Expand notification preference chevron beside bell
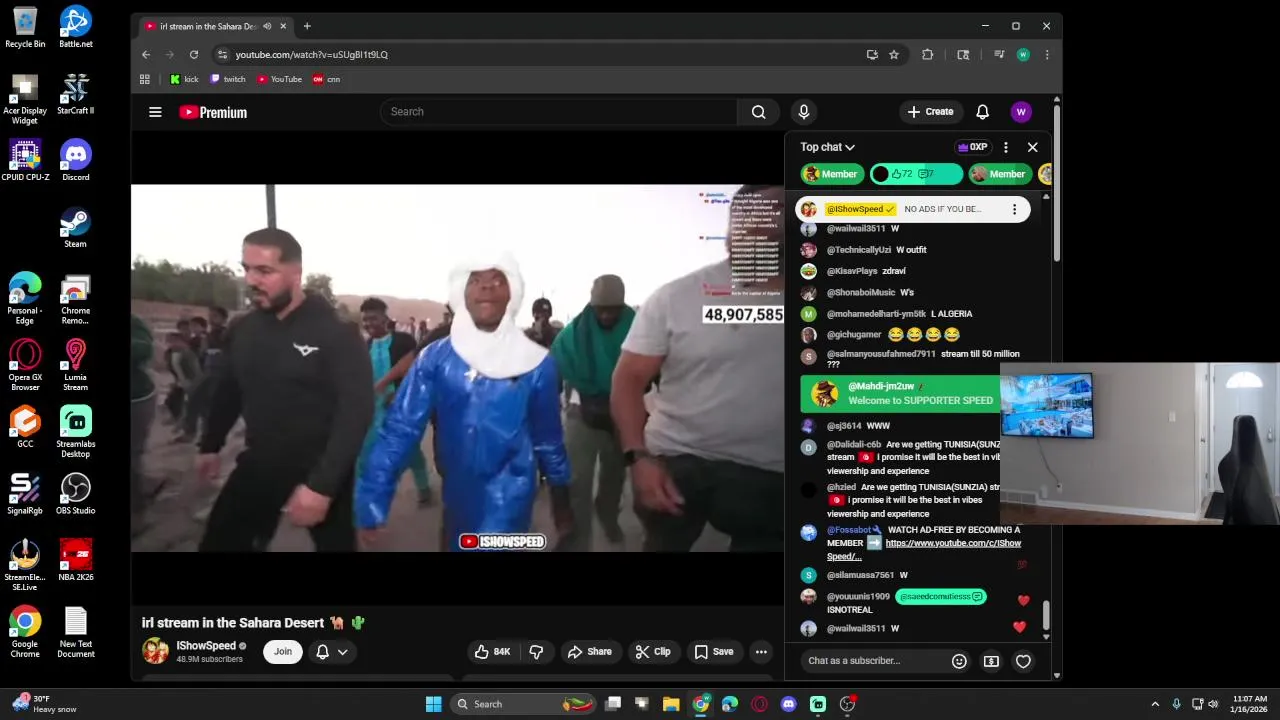 tap(342, 652)
